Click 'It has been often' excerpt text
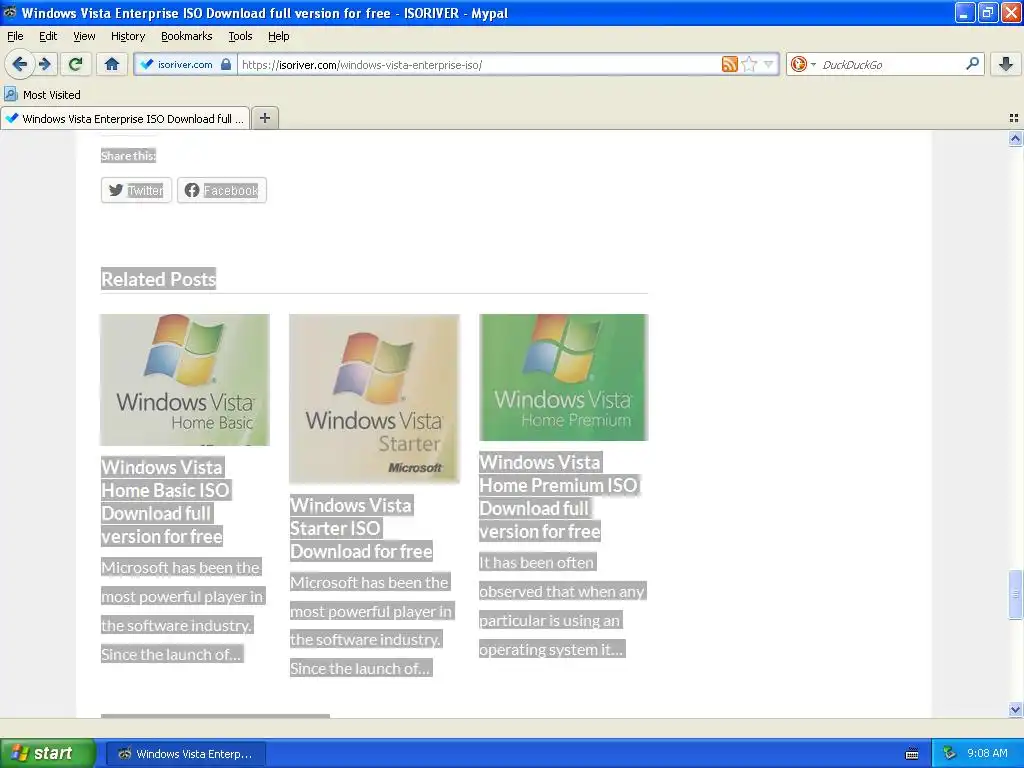This screenshot has height=768, width=1024. pos(537,562)
